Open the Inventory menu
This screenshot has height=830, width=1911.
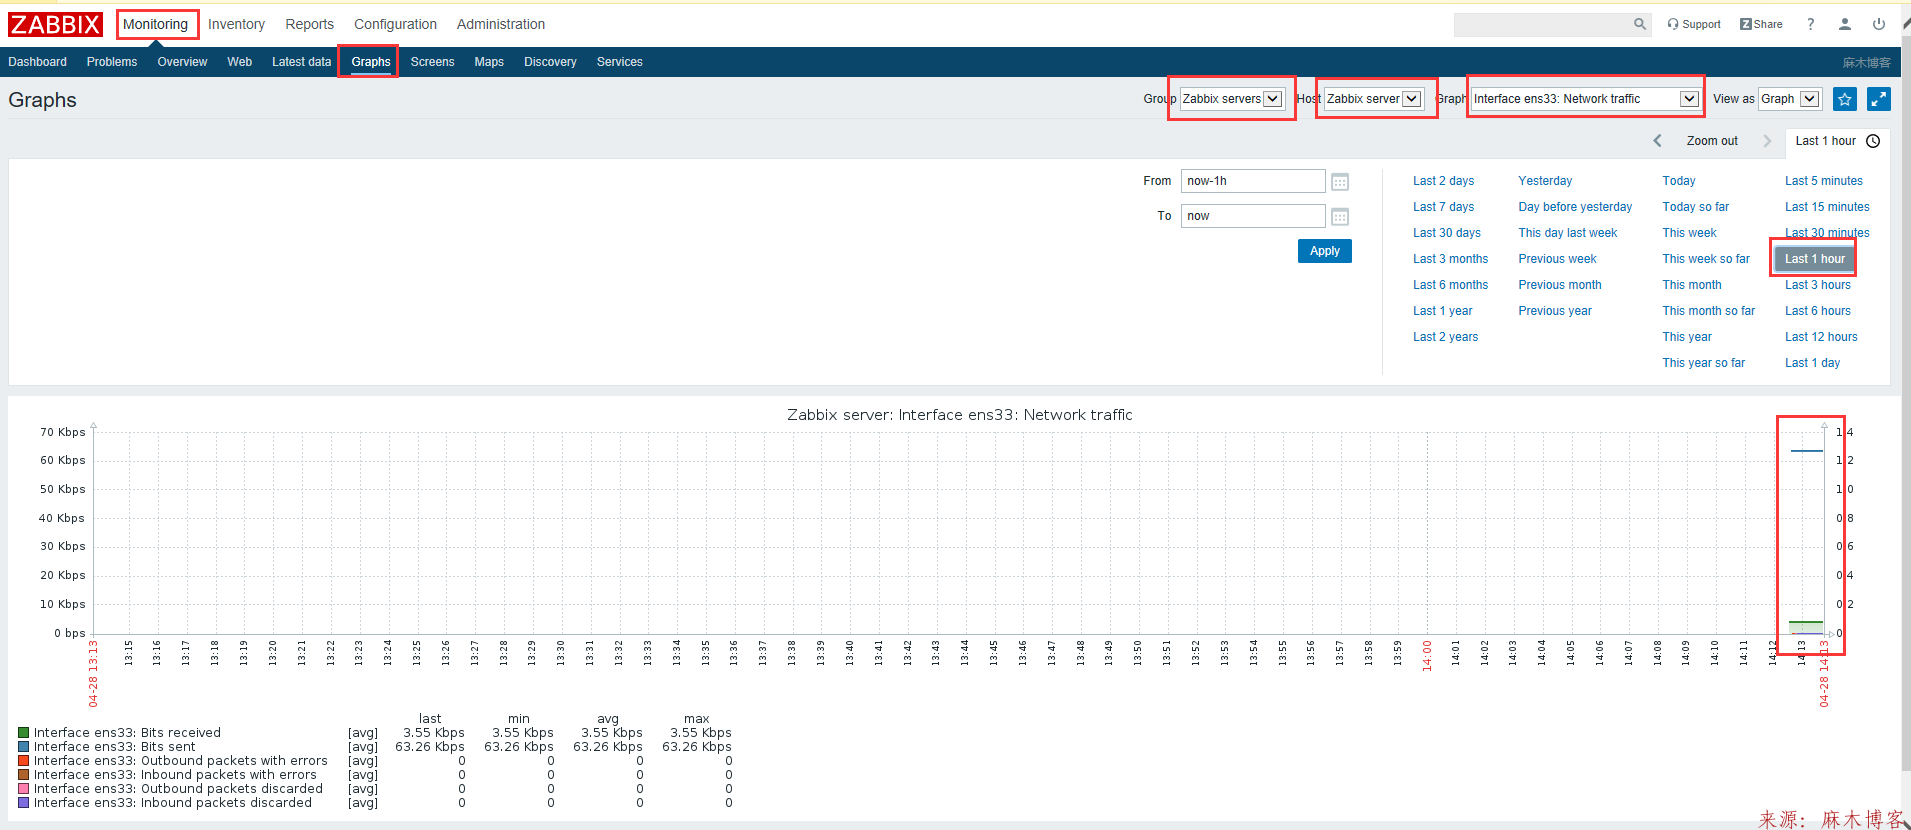pyautogui.click(x=236, y=24)
